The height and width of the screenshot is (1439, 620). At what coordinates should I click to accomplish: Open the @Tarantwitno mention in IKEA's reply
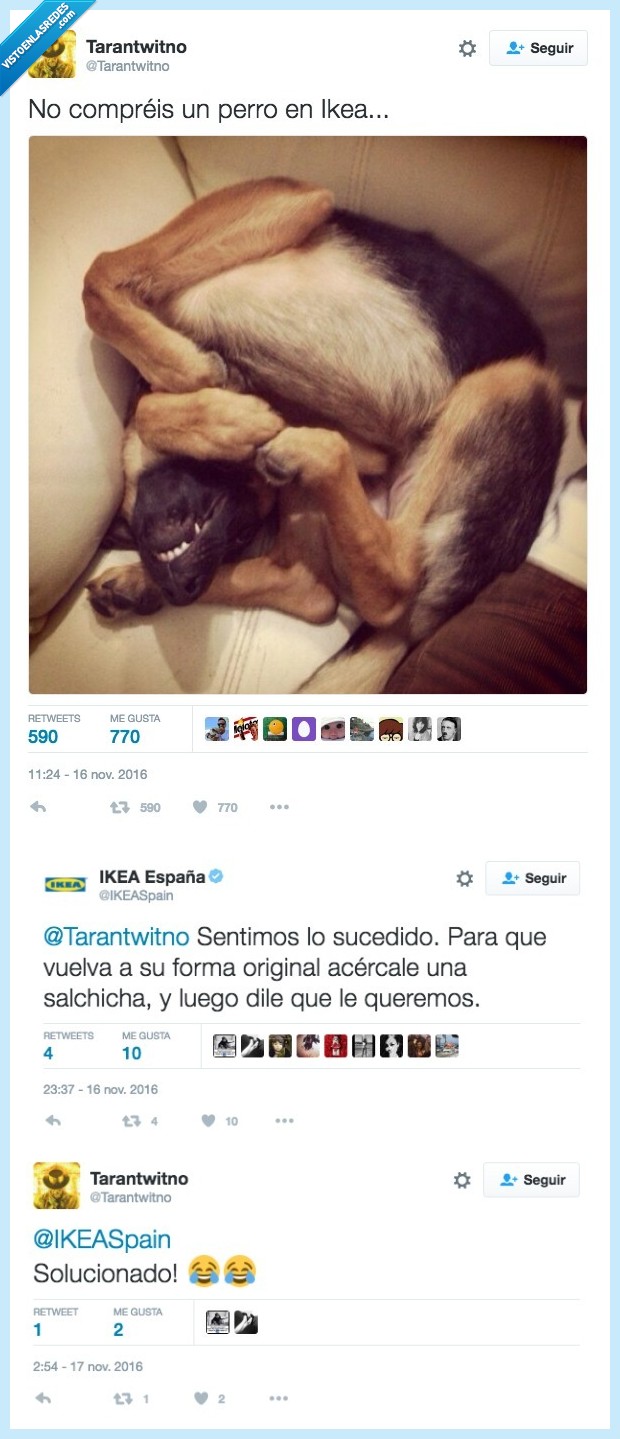[x=116, y=937]
